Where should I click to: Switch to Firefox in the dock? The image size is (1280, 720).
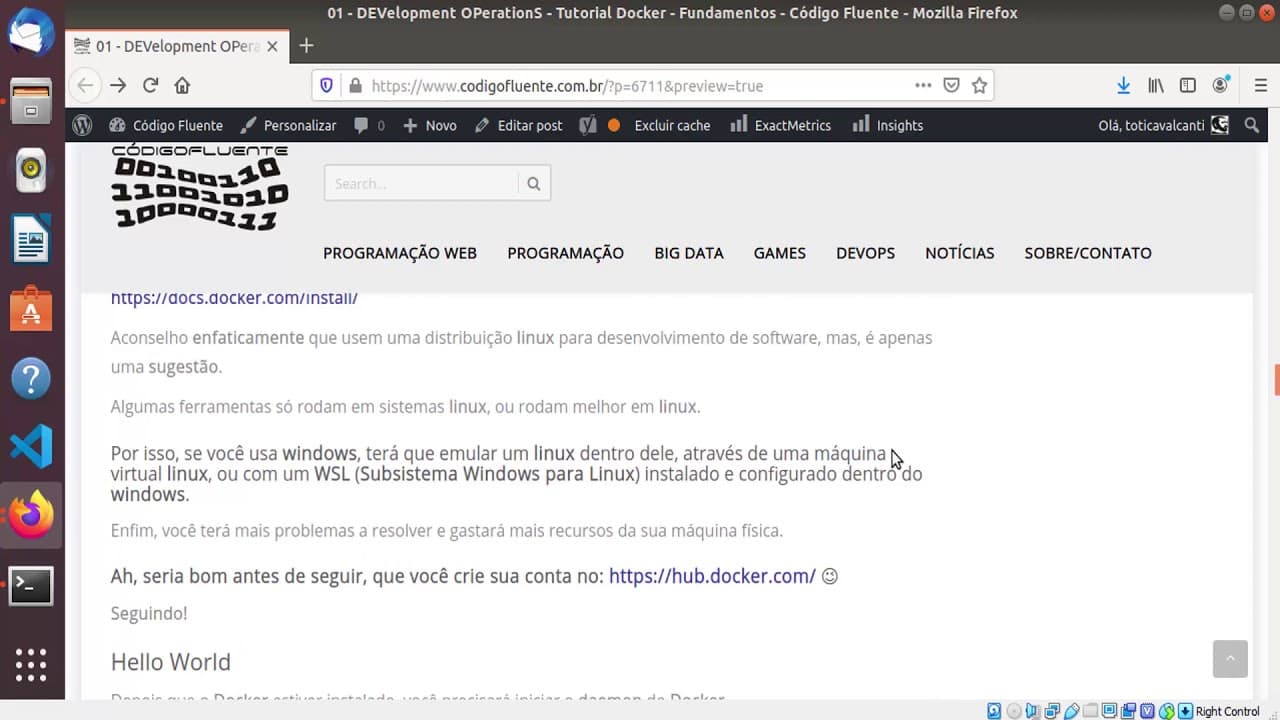31,516
